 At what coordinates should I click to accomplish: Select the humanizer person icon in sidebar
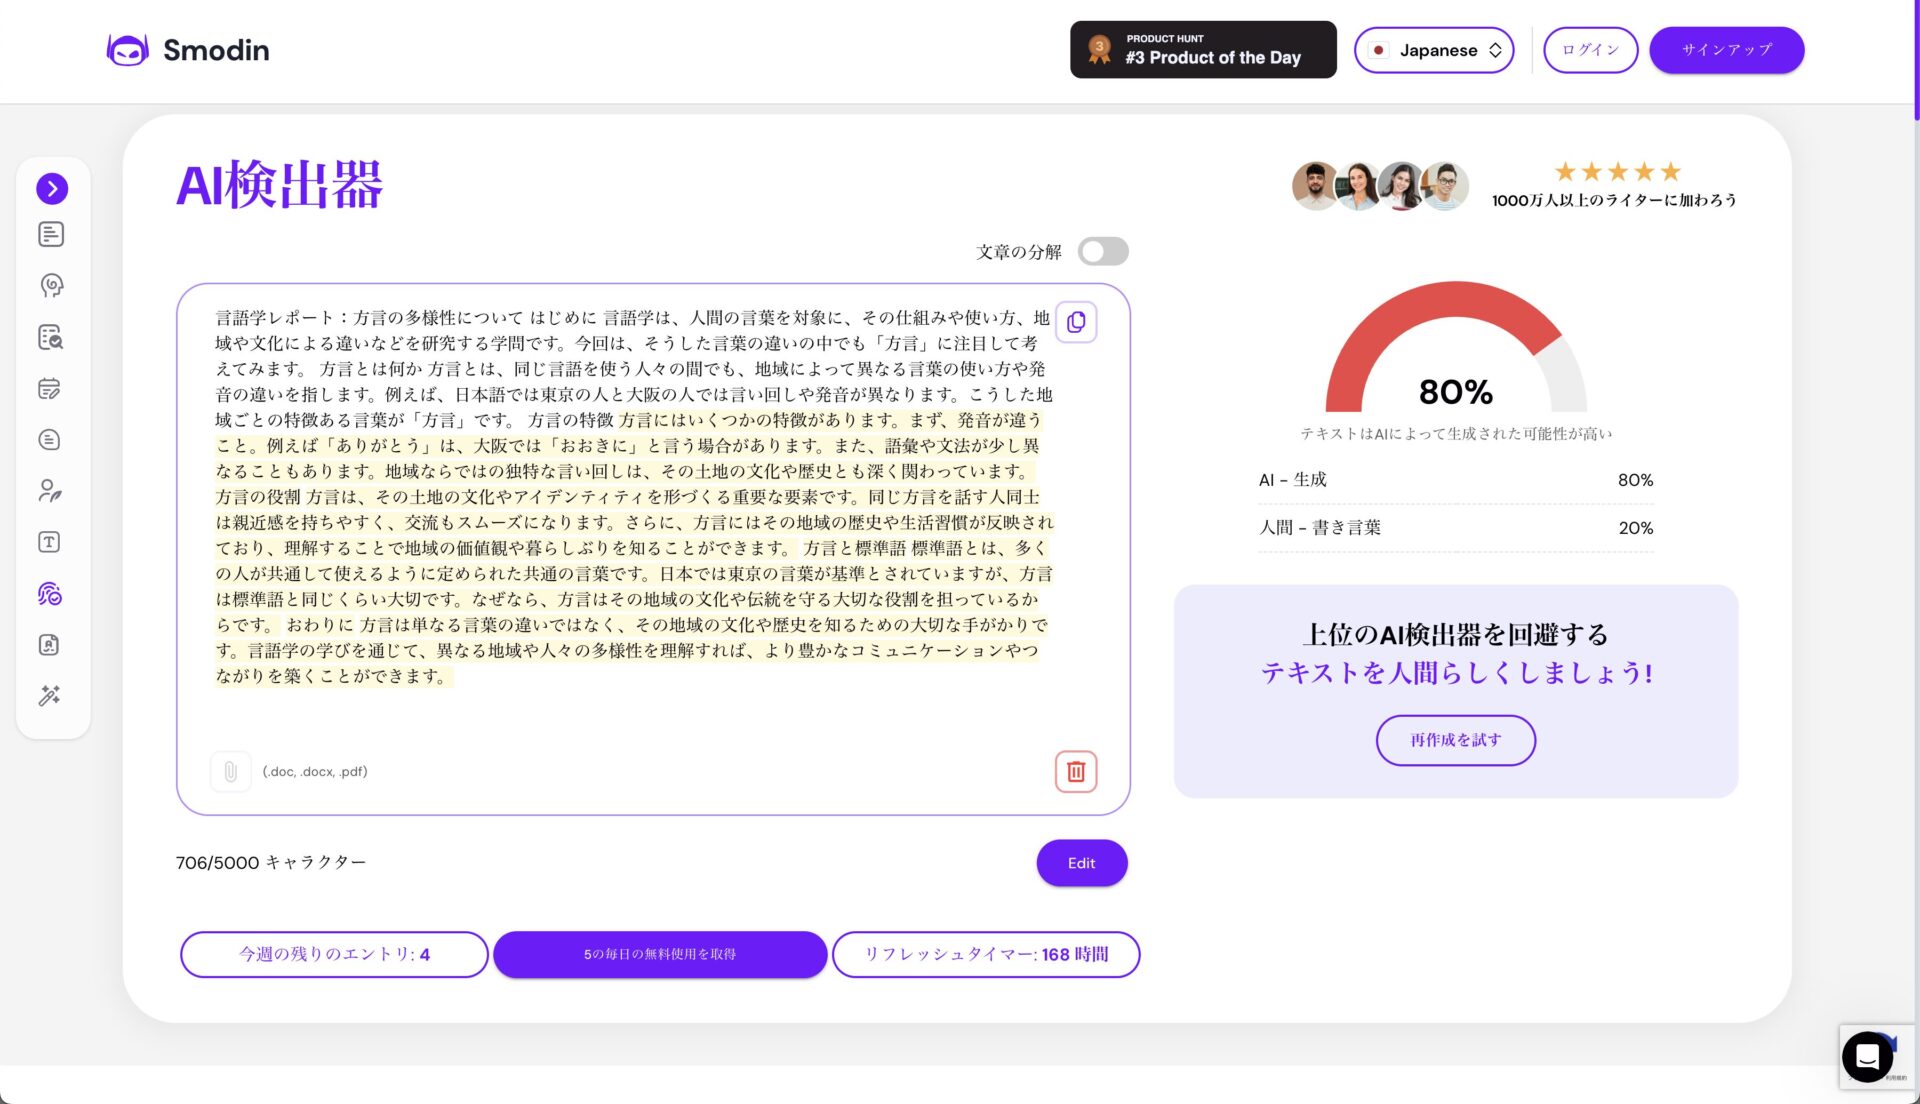pos(52,492)
